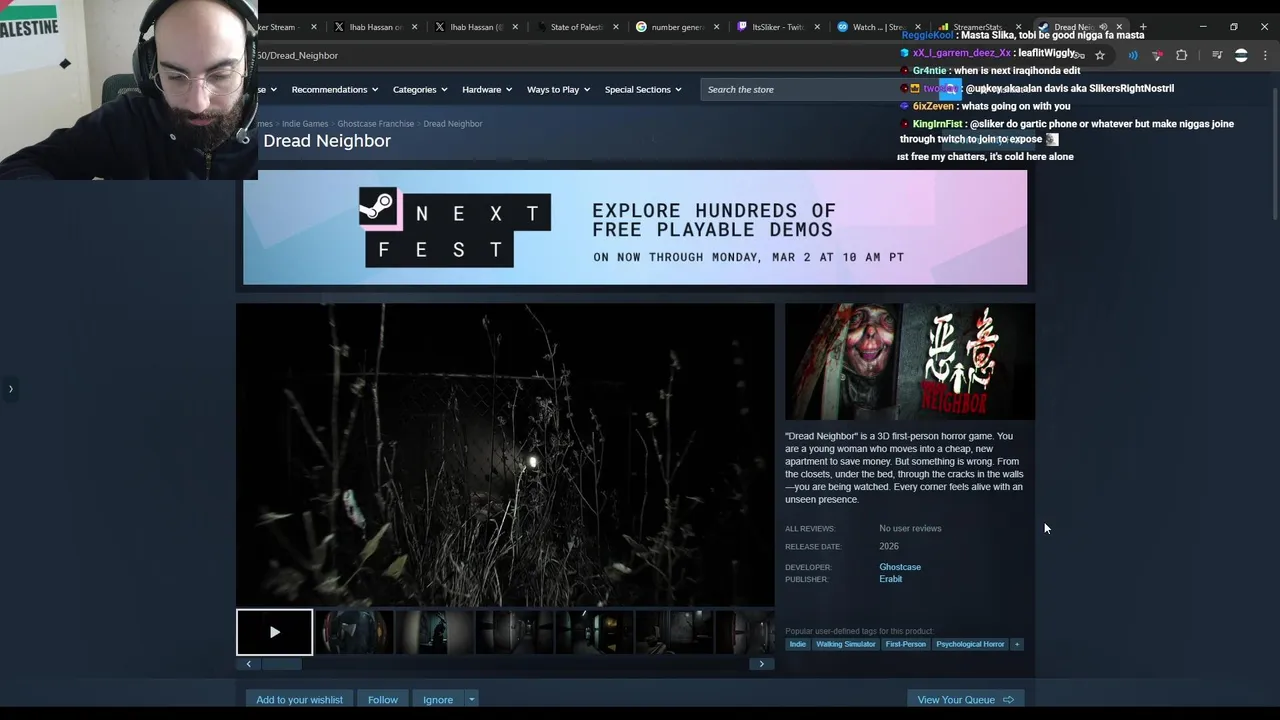The width and height of the screenshot is (1280, 720).
Task: Select first screenshot thumbnail after video
Action: (x=354, y=632)
